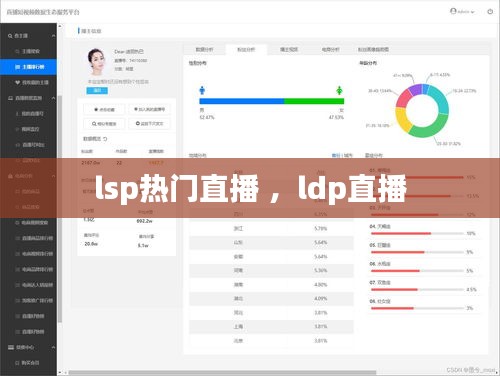Click the blue male portion of gender bar
500x376 pixels.
coord(242,101)
